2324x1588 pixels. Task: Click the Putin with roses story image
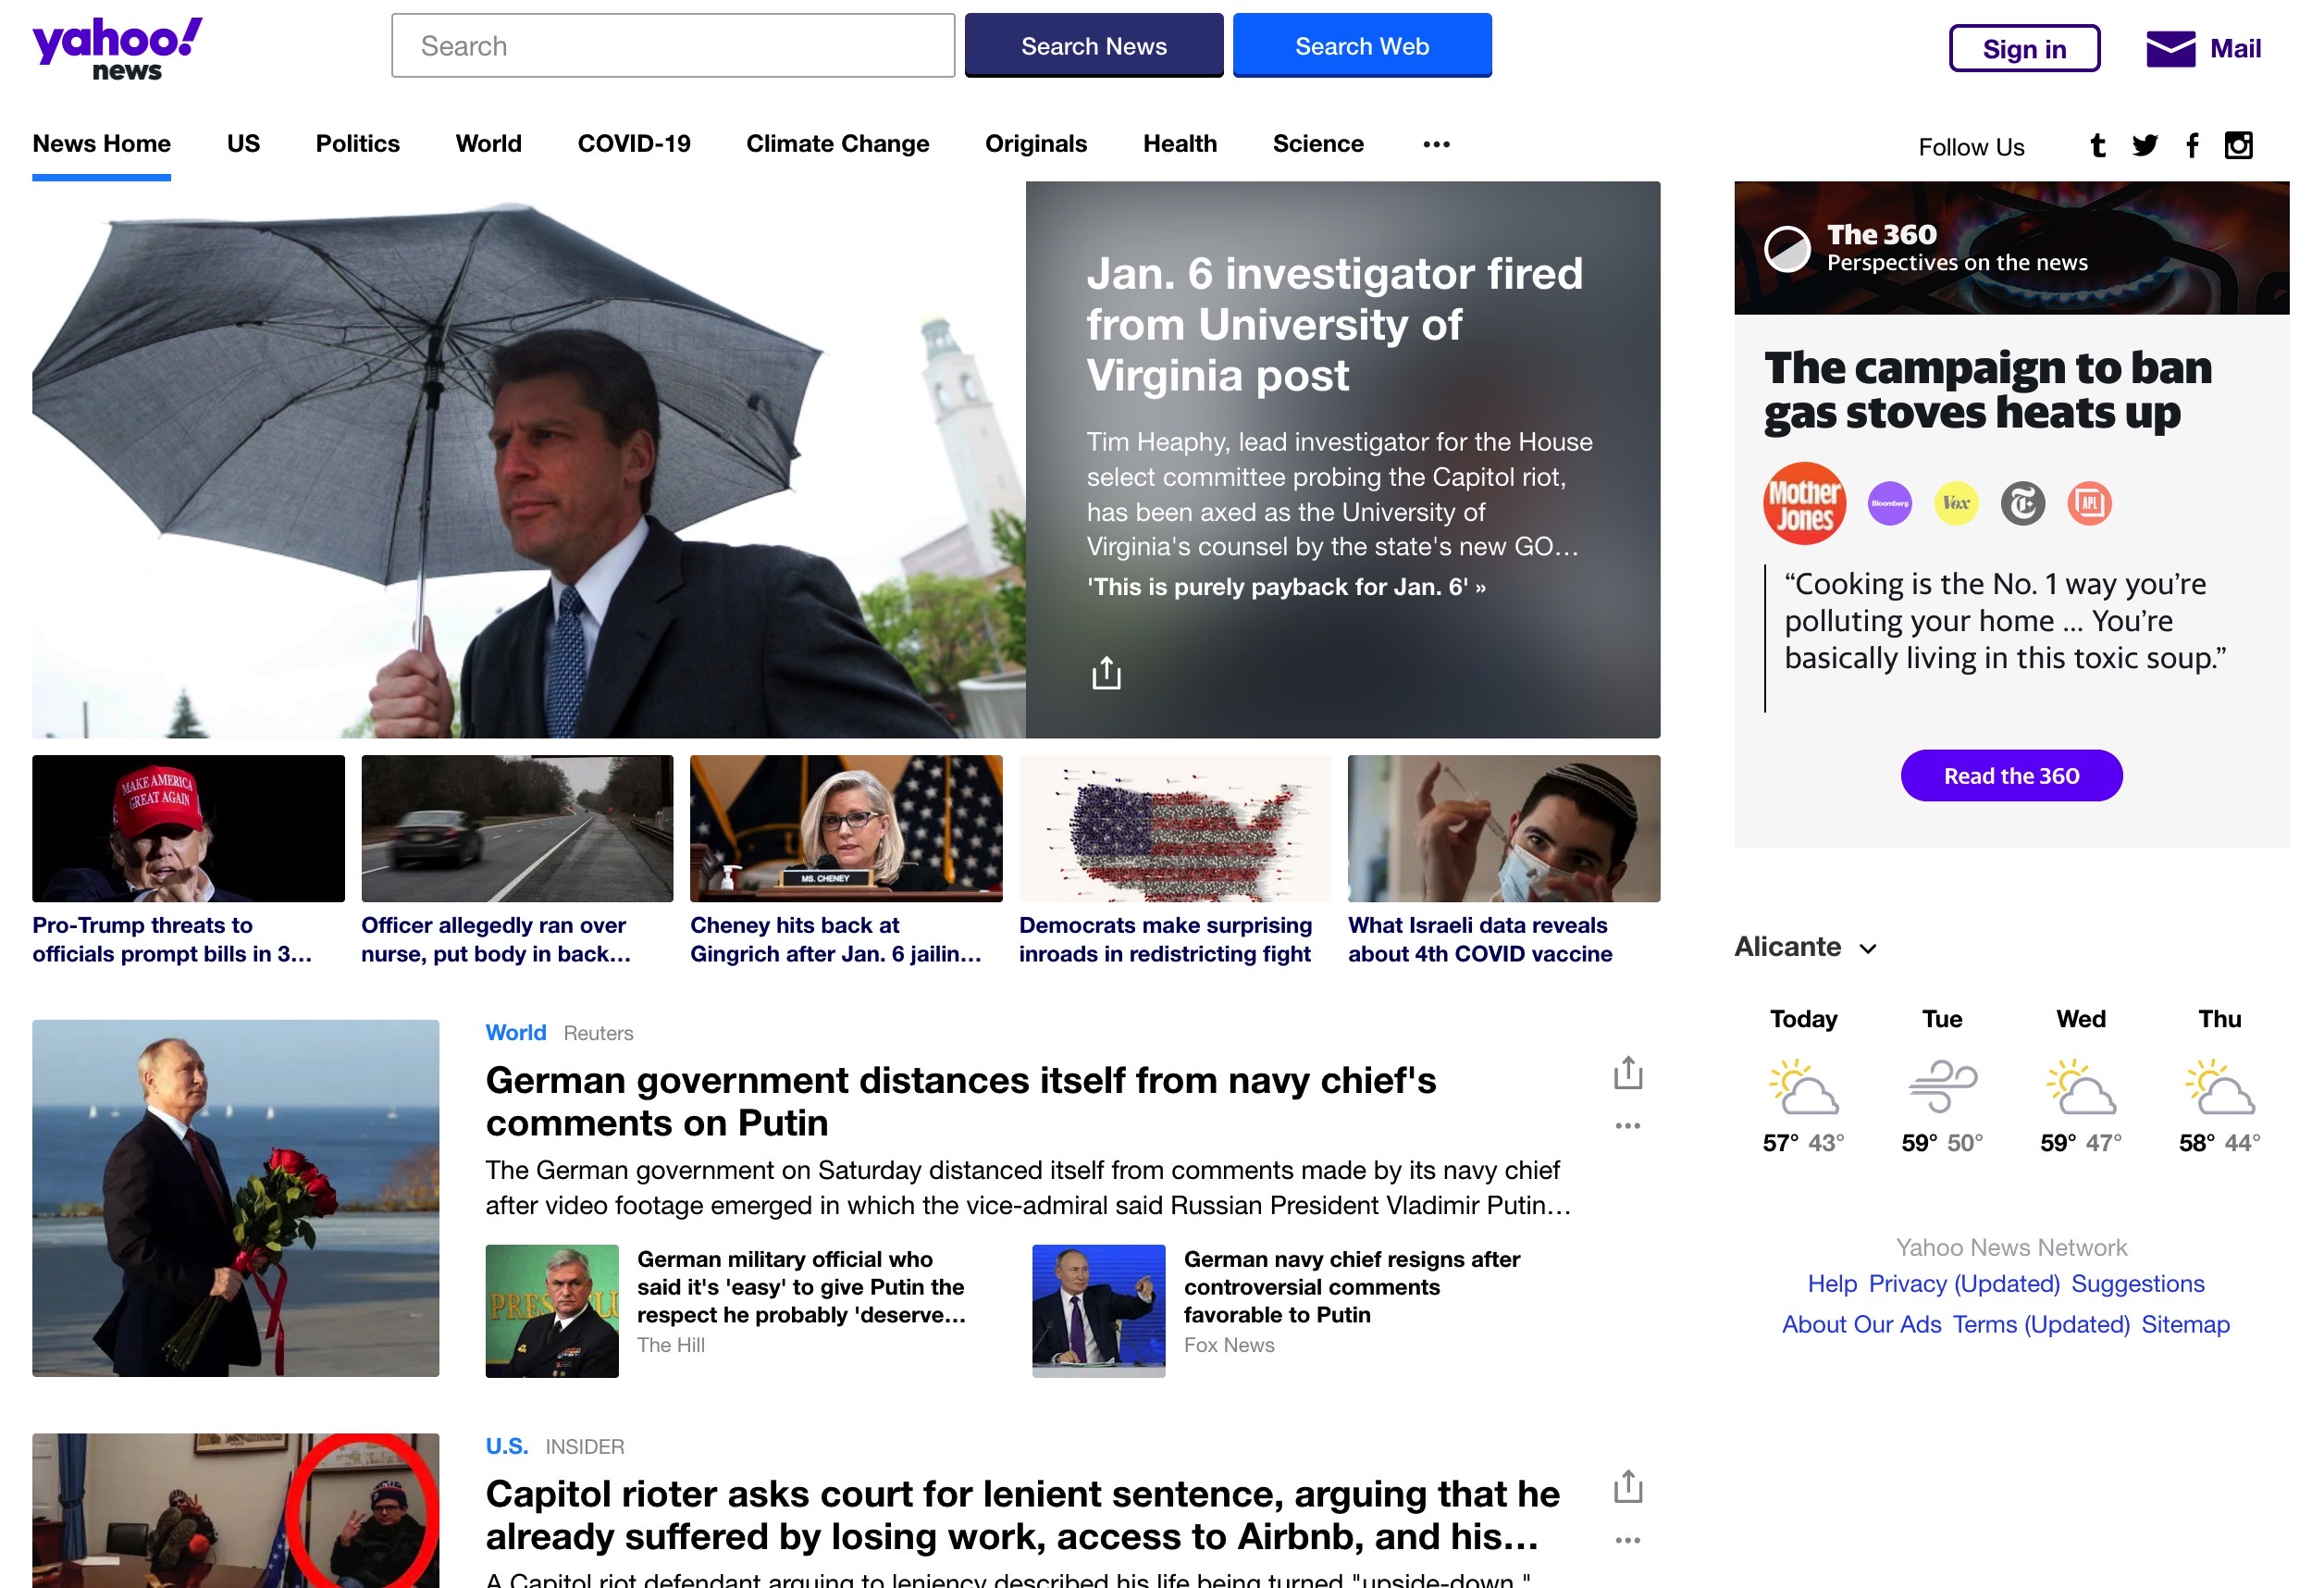tap(235, 1198)
